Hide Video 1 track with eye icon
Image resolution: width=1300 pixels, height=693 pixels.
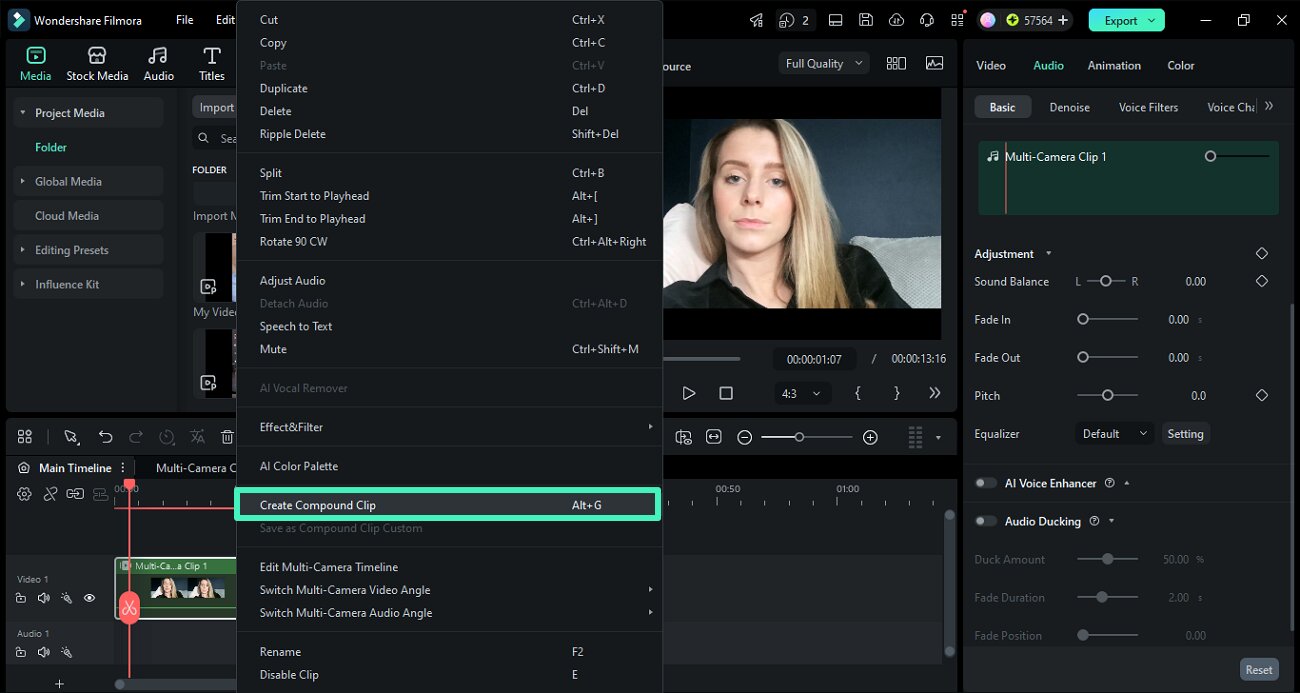[89, 598]
